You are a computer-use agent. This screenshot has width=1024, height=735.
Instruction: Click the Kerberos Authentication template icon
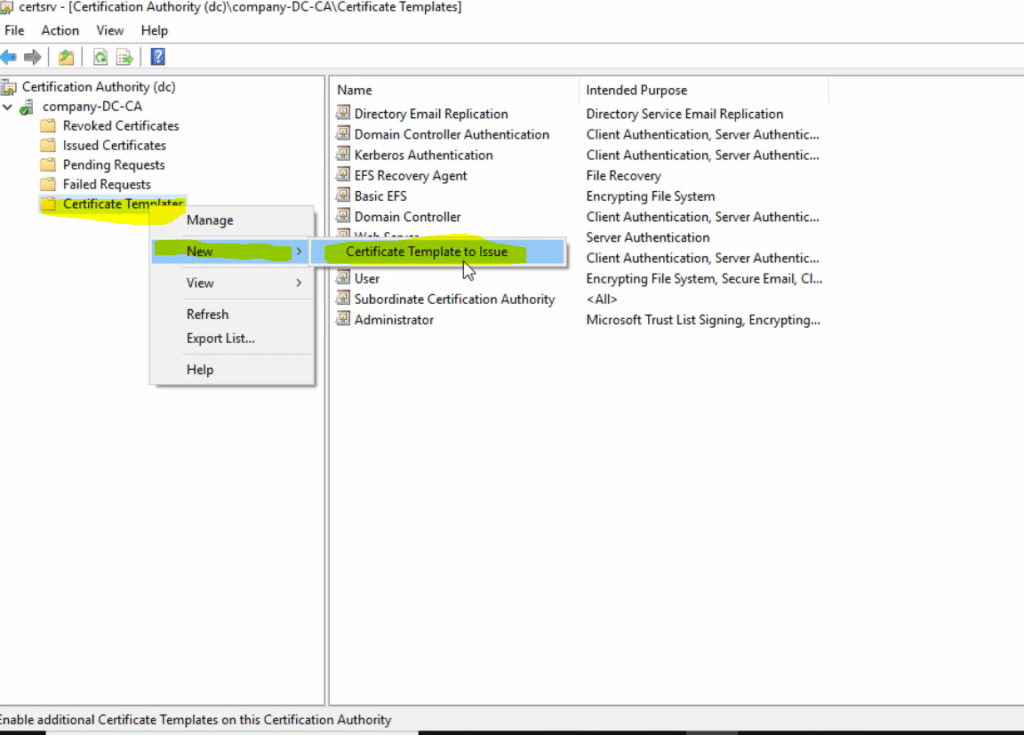pos(344,155)
